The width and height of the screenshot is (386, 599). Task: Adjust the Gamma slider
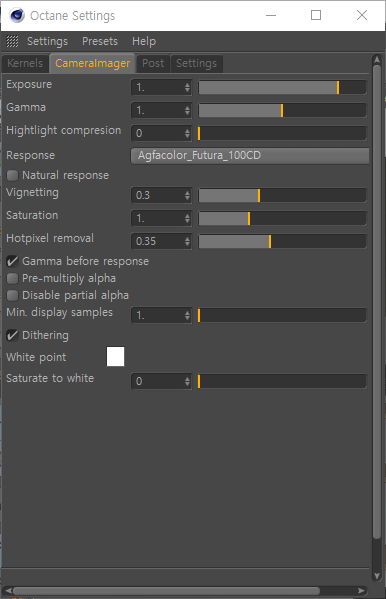[282, 110]
